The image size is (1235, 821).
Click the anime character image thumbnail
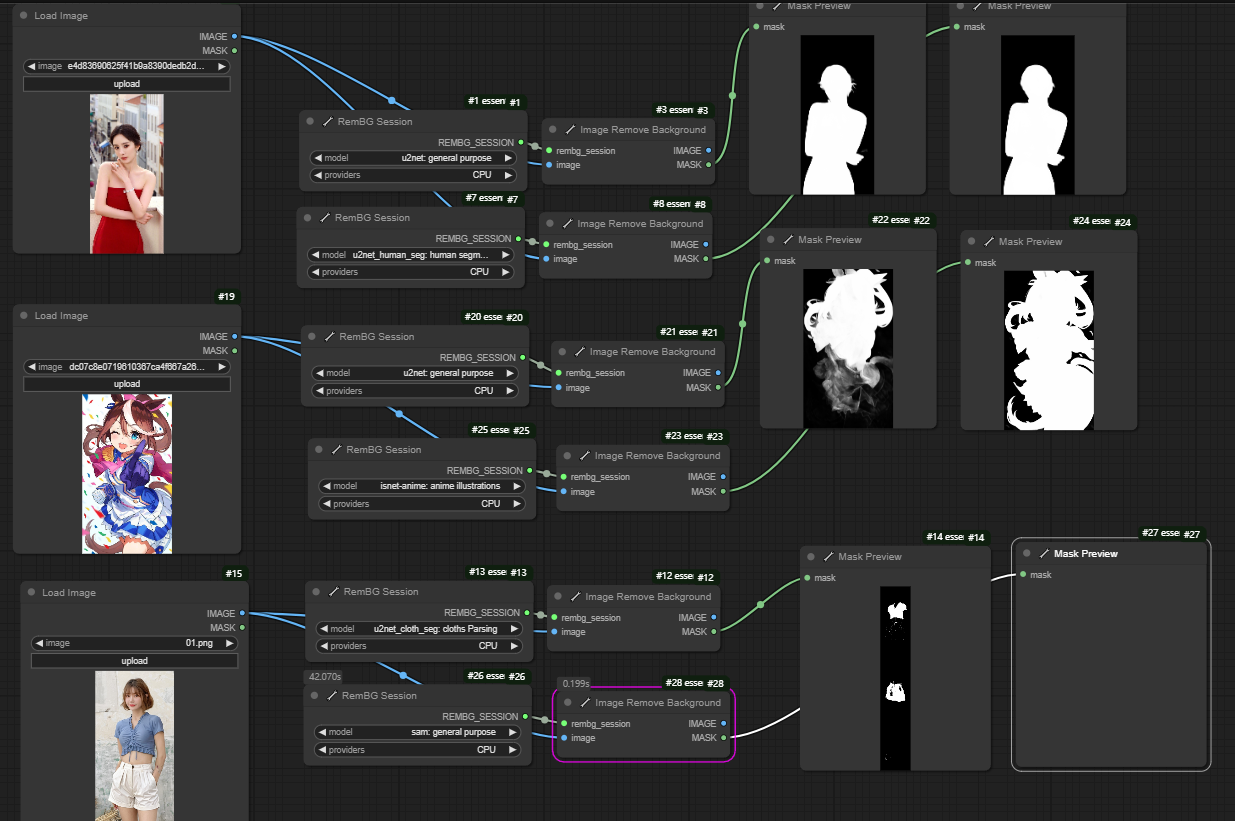pos(127,473)
